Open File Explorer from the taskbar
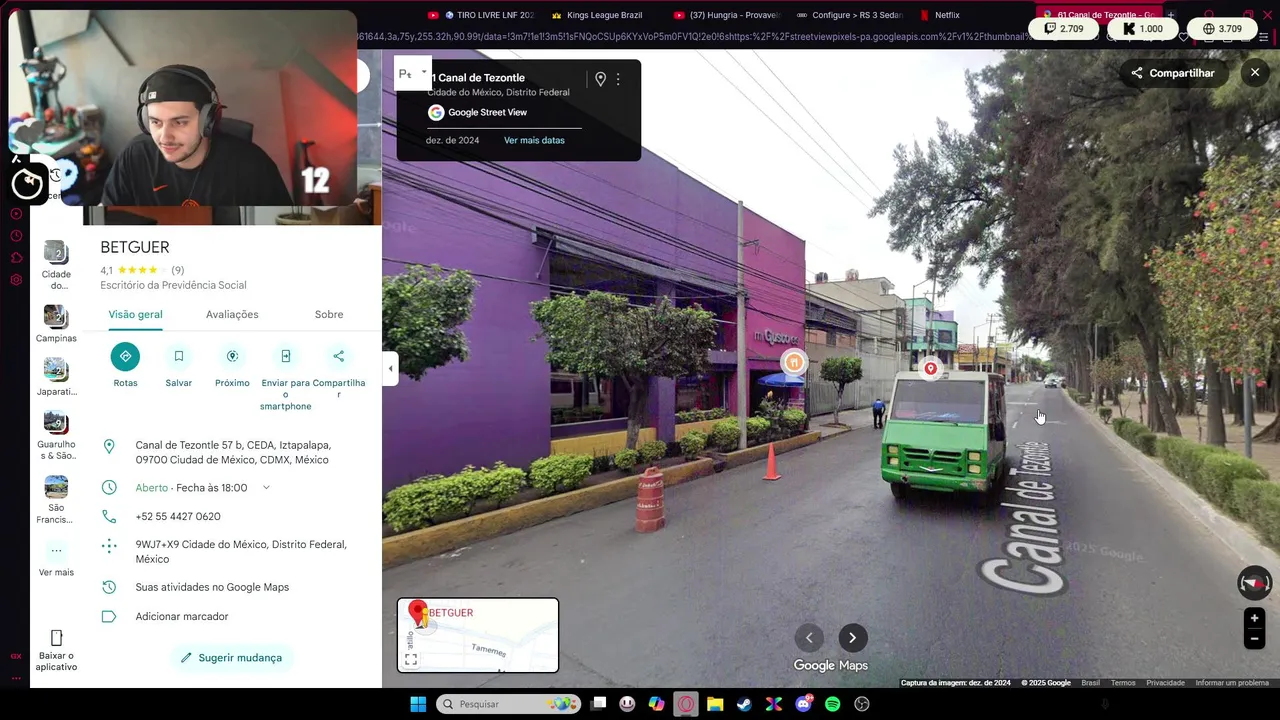The width and height of the screenshot is (1280, 720). tap(715, 704)
